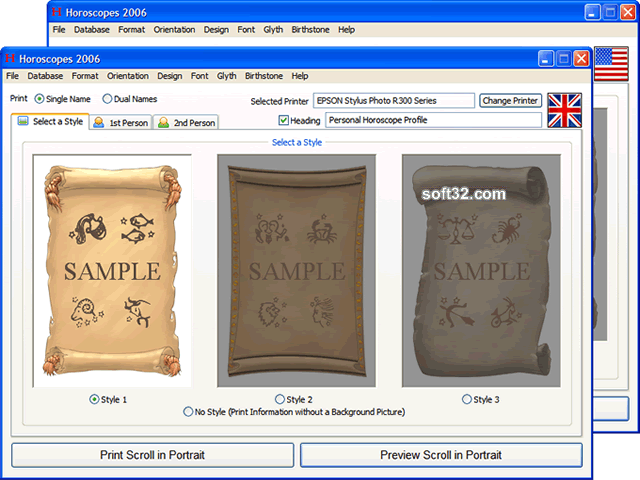Select the Dual Names radio button

tap(107, 99)
